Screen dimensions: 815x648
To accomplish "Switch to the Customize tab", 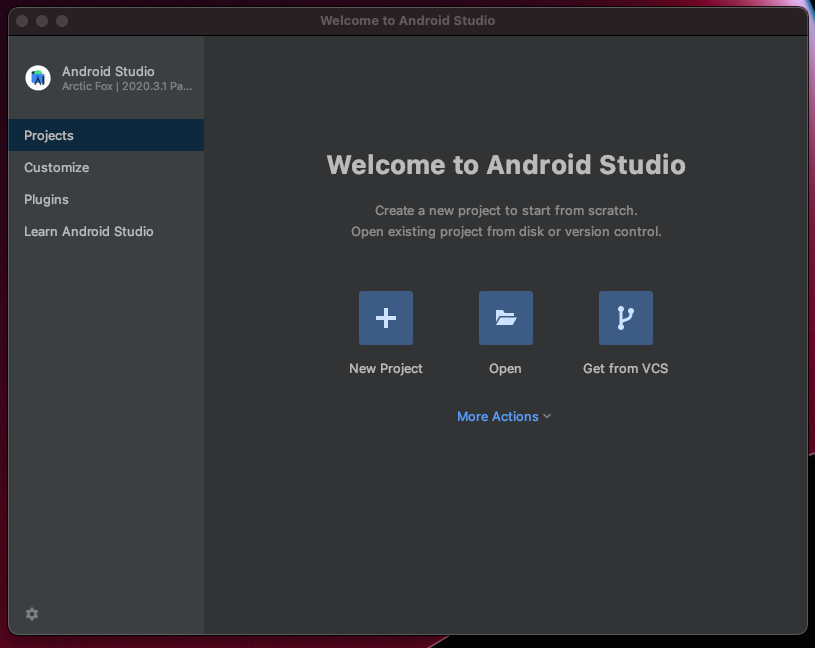I will tap(106, 167).
